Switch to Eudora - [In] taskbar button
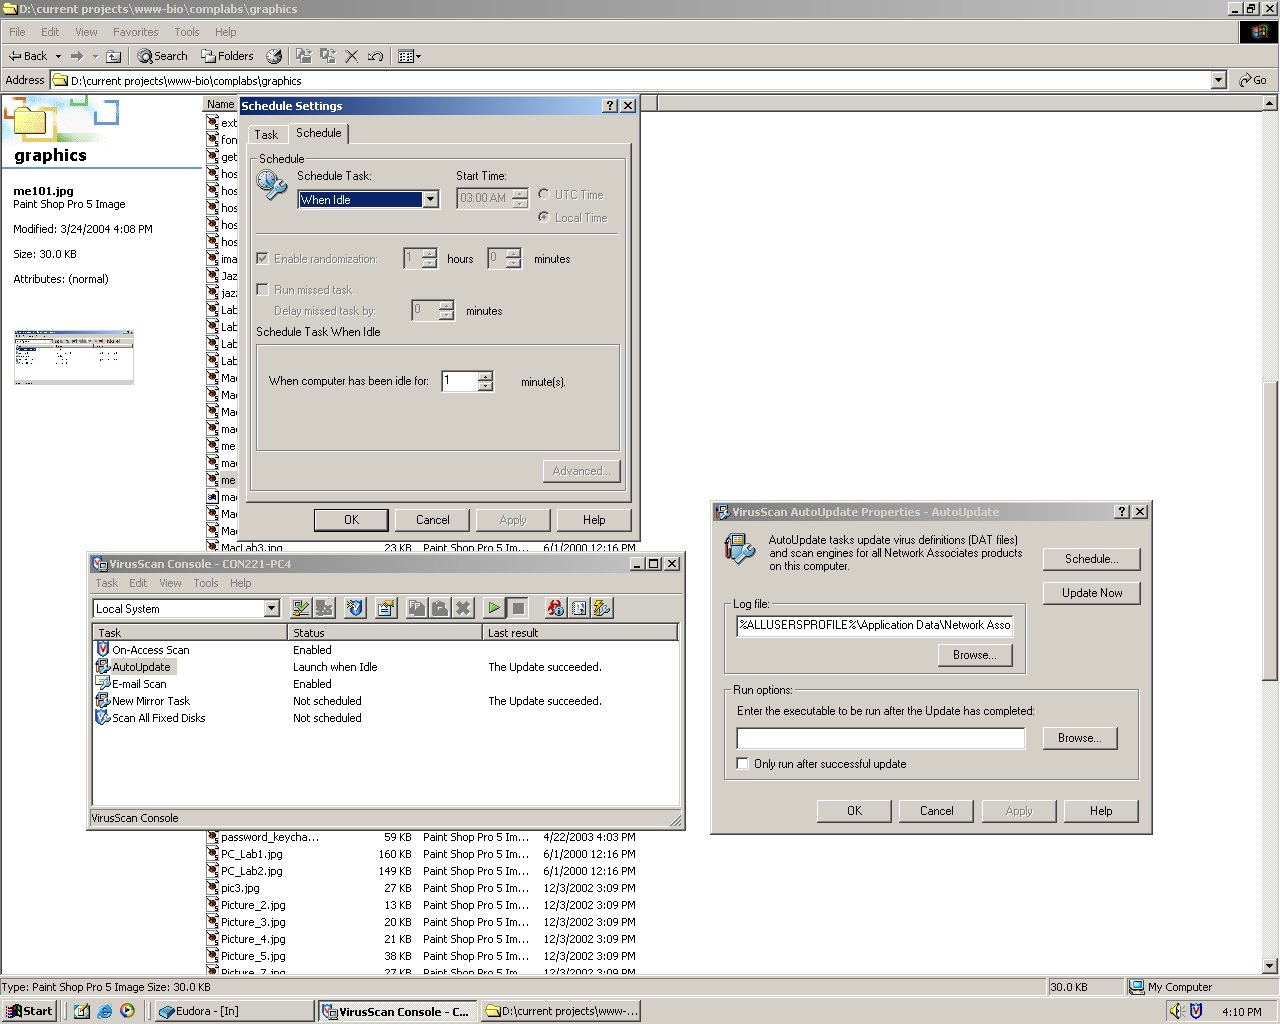Image resolution: width=1280 pixels, height=1024 pixels. click(x=235, y=1011)
